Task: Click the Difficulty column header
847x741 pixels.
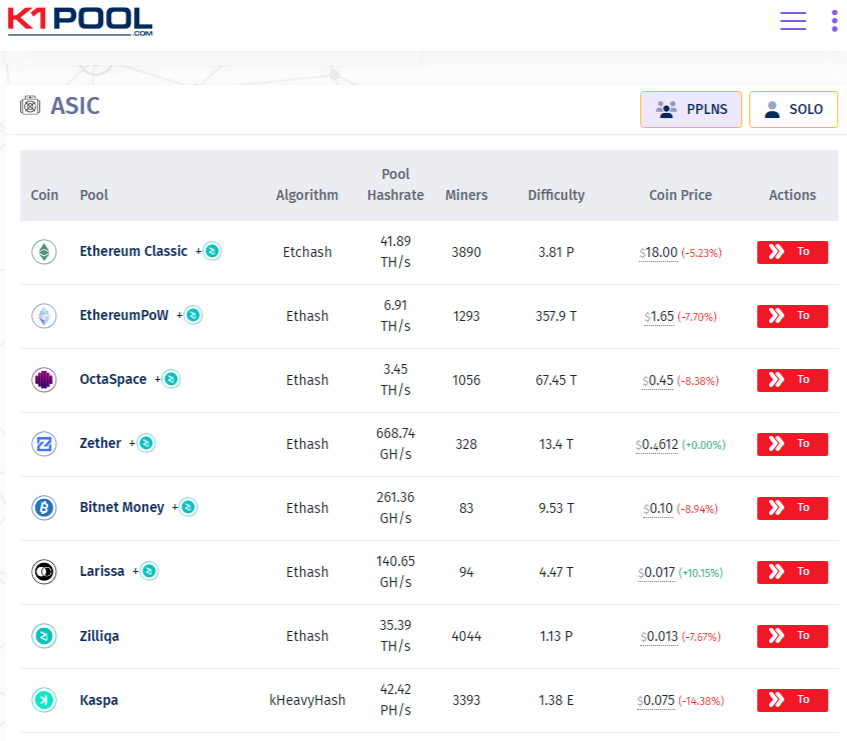Action: point(556,195)
